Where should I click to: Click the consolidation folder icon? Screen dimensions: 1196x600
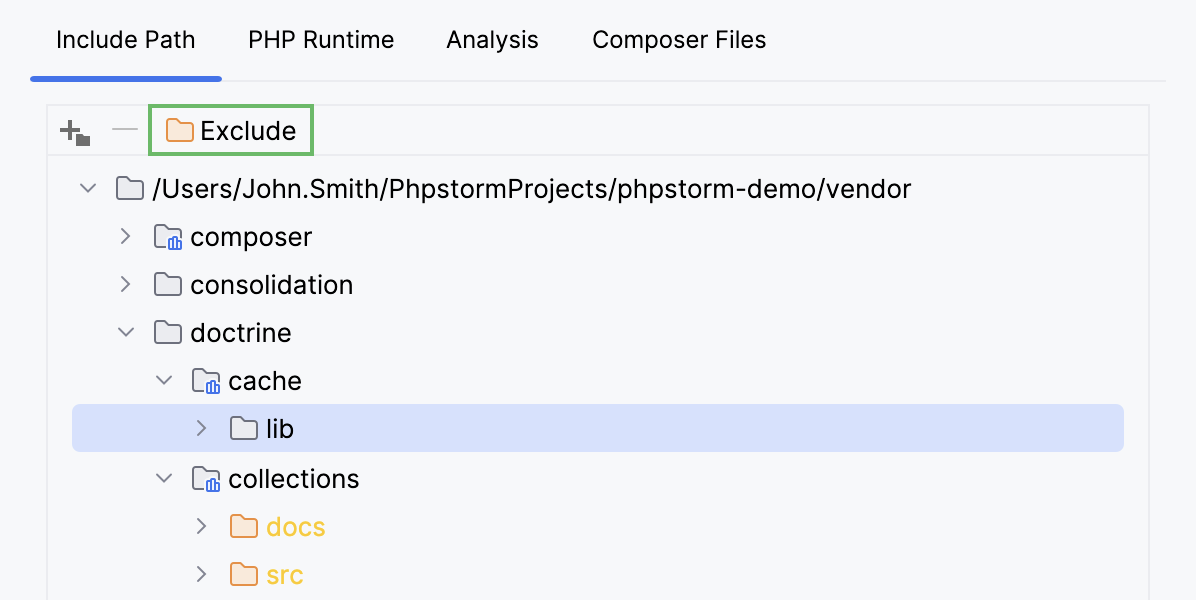tap(167, 285)
